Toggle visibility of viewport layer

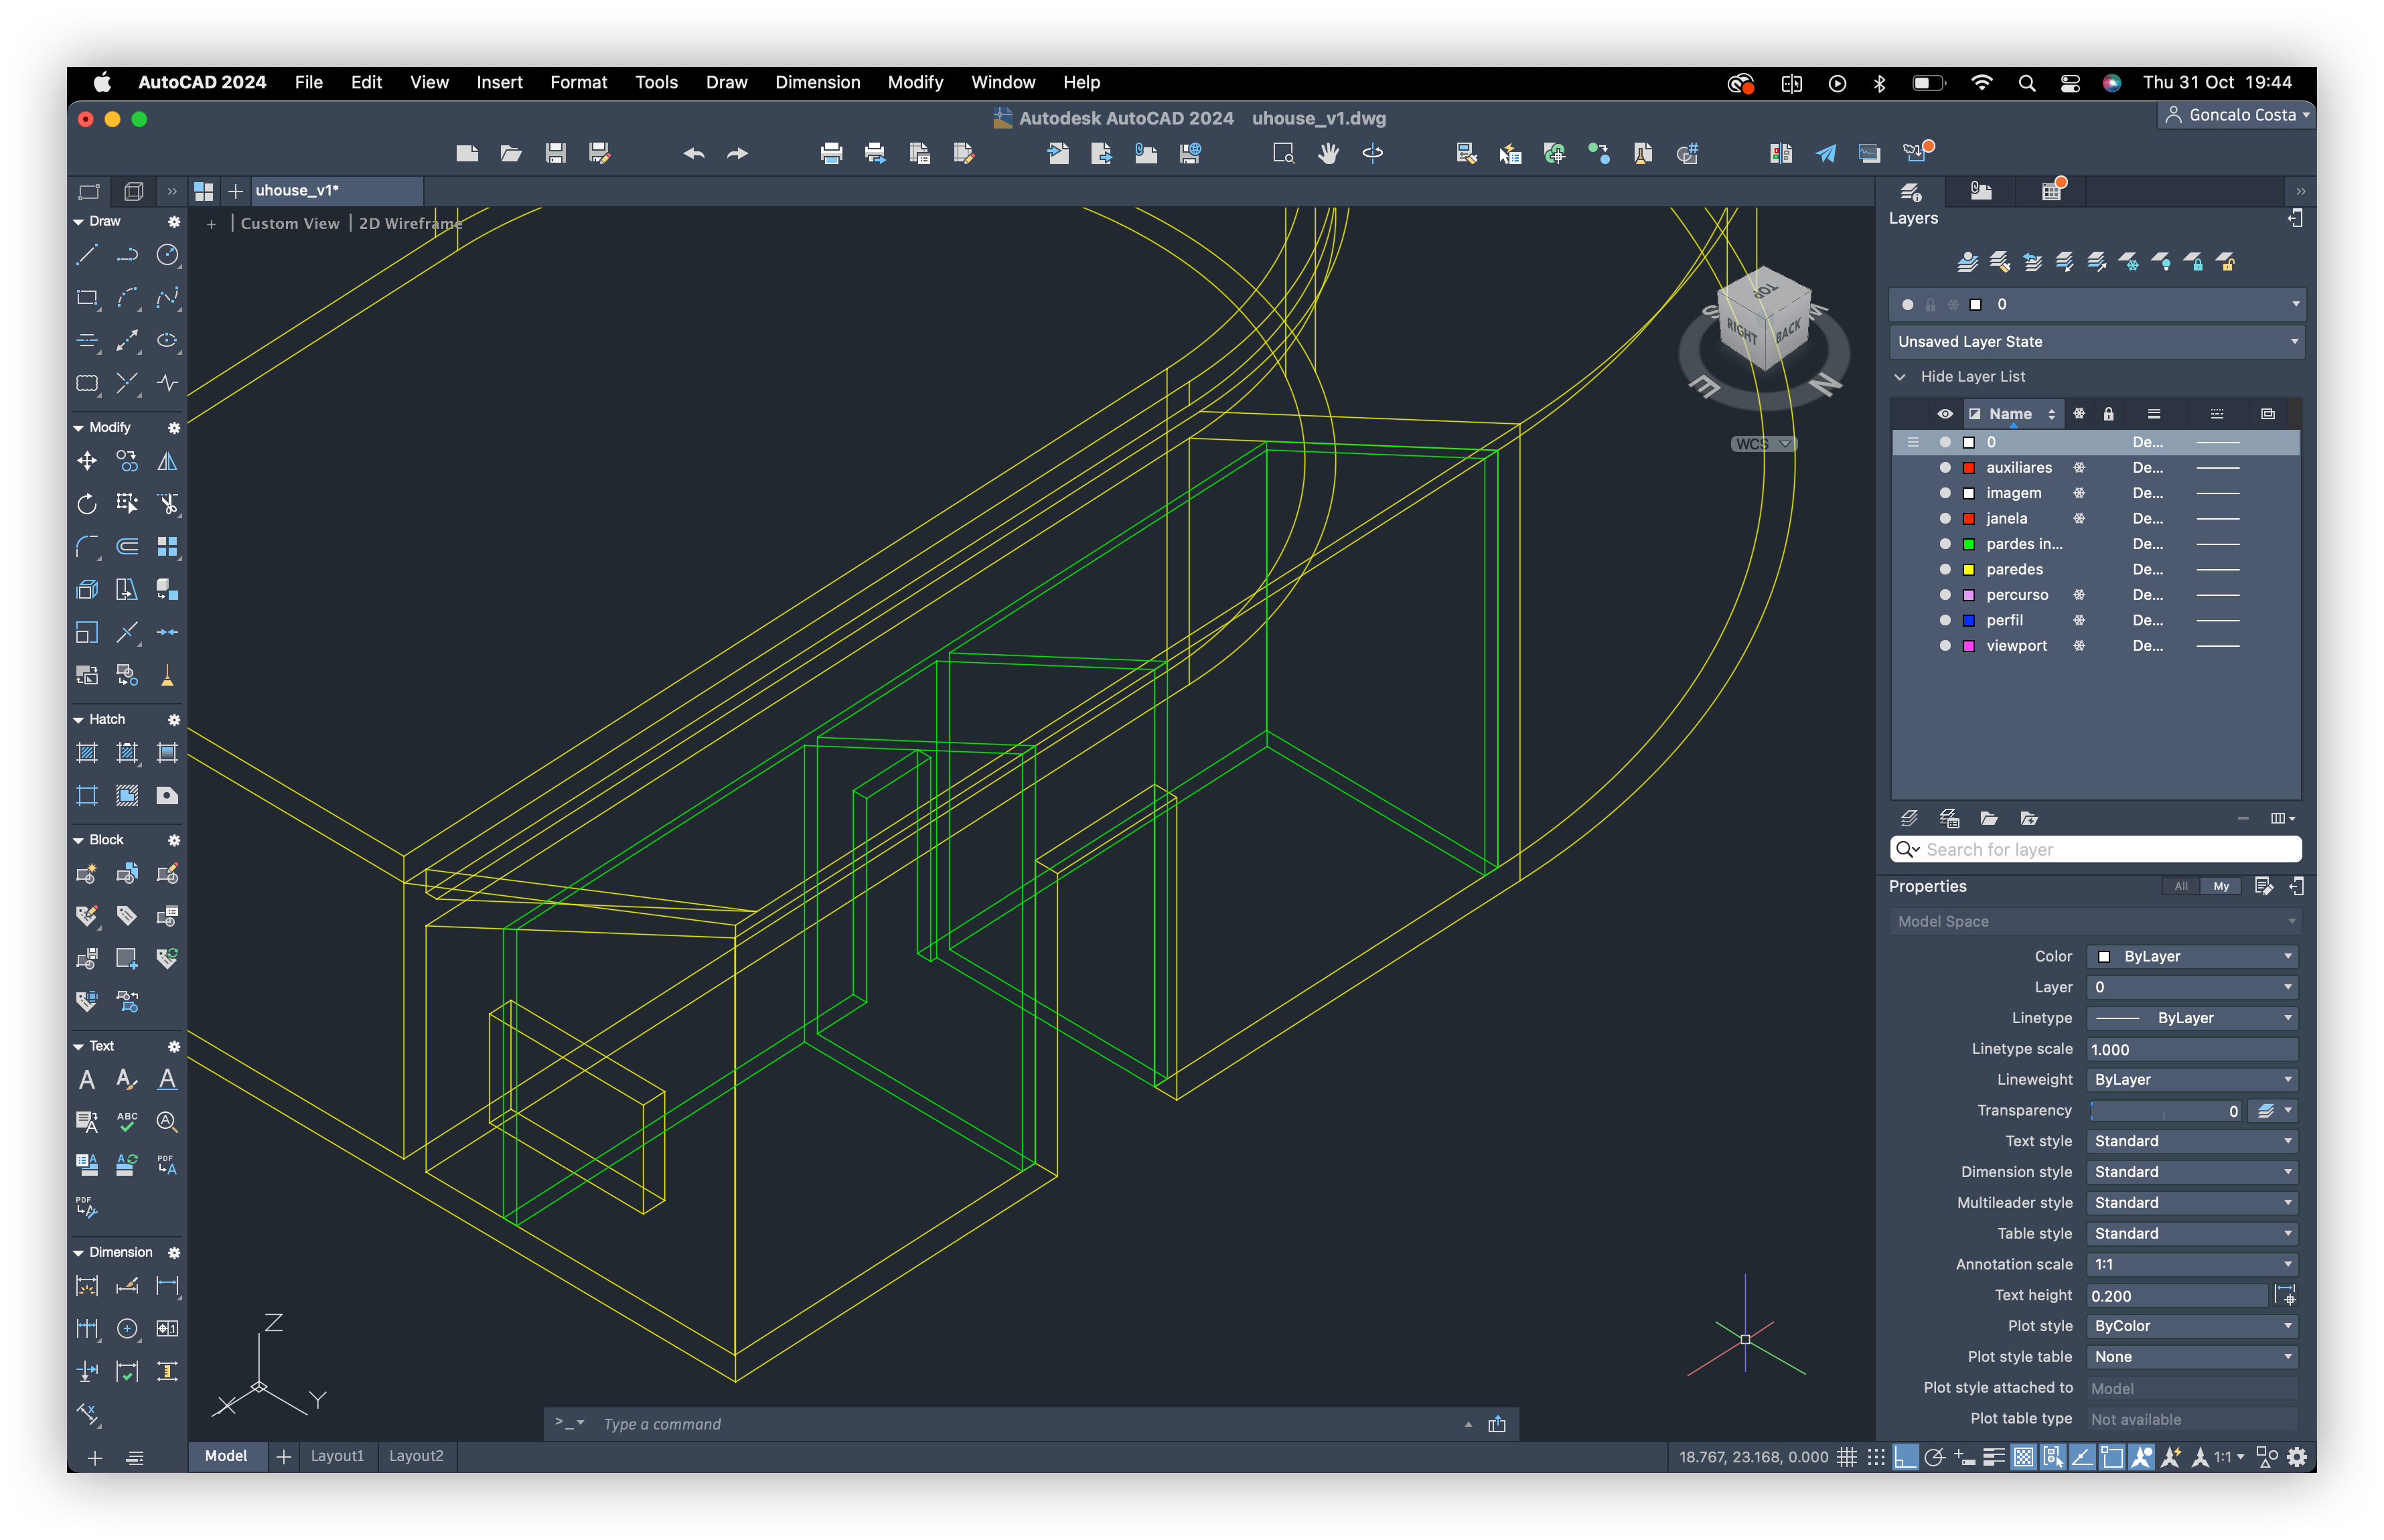(x=1945, y=646)
